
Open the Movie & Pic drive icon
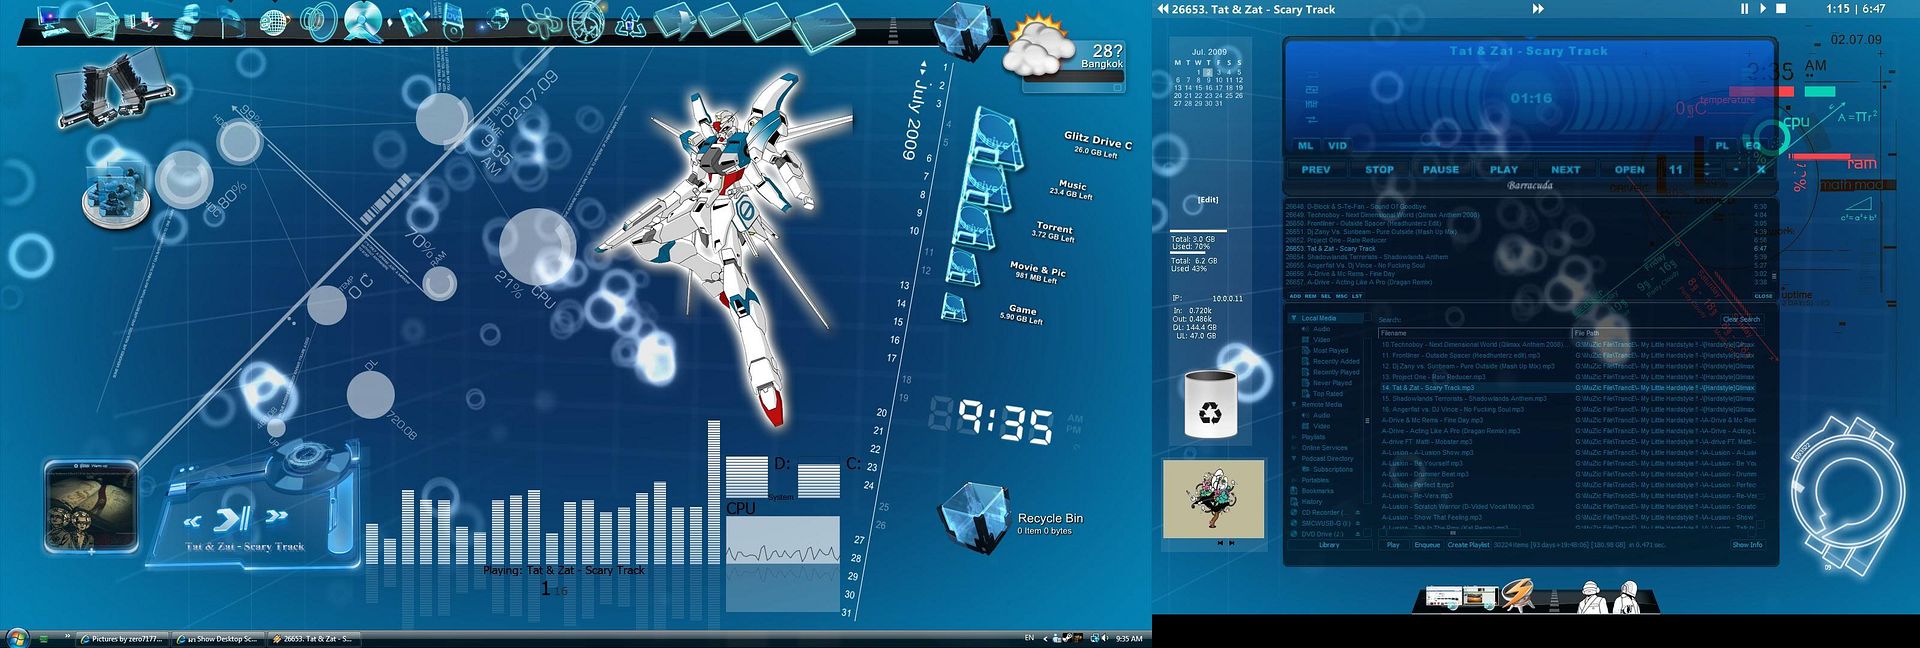point(963,266)
